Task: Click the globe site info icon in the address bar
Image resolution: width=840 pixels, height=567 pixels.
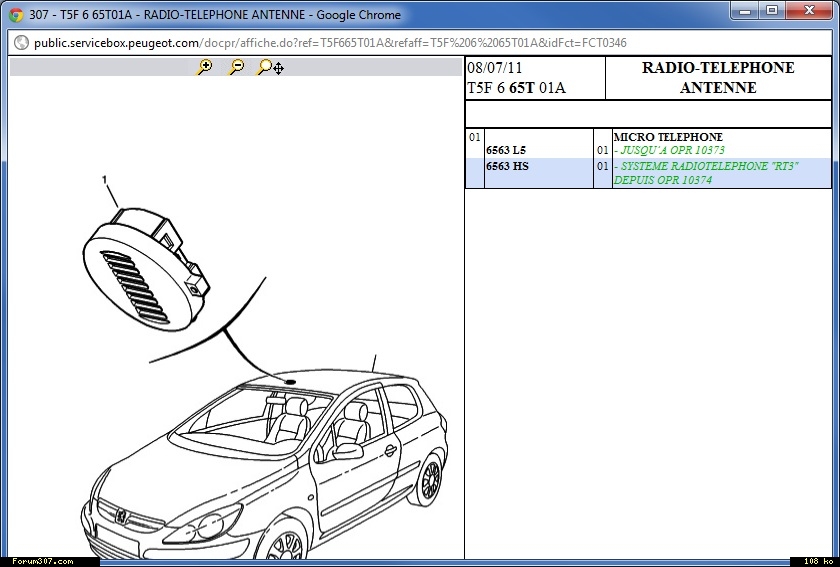Action: (21, 42)
